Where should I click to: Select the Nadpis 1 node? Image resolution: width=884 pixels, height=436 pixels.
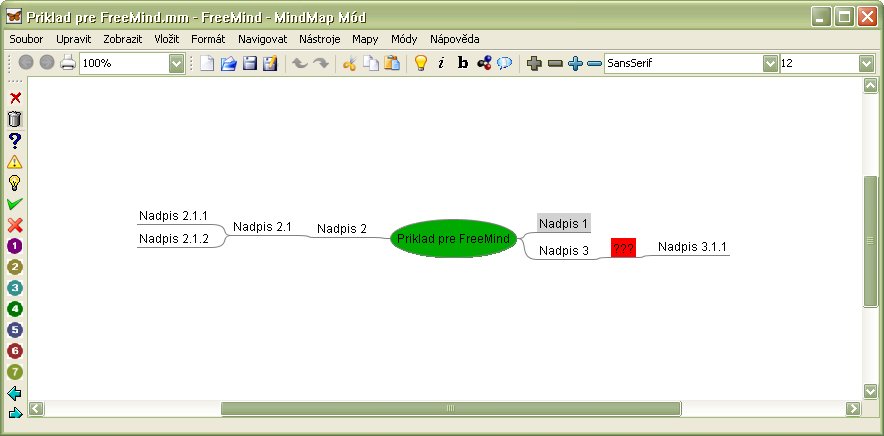[563, 223]
